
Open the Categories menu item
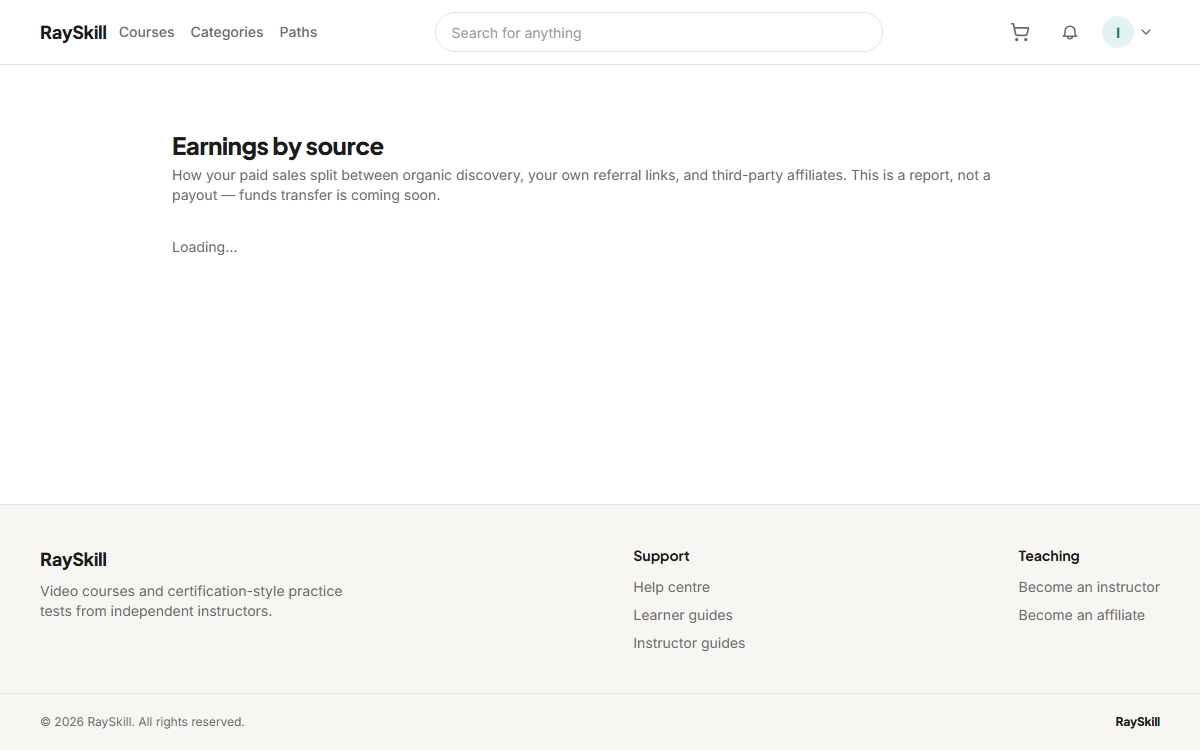(x=227, y=32)
